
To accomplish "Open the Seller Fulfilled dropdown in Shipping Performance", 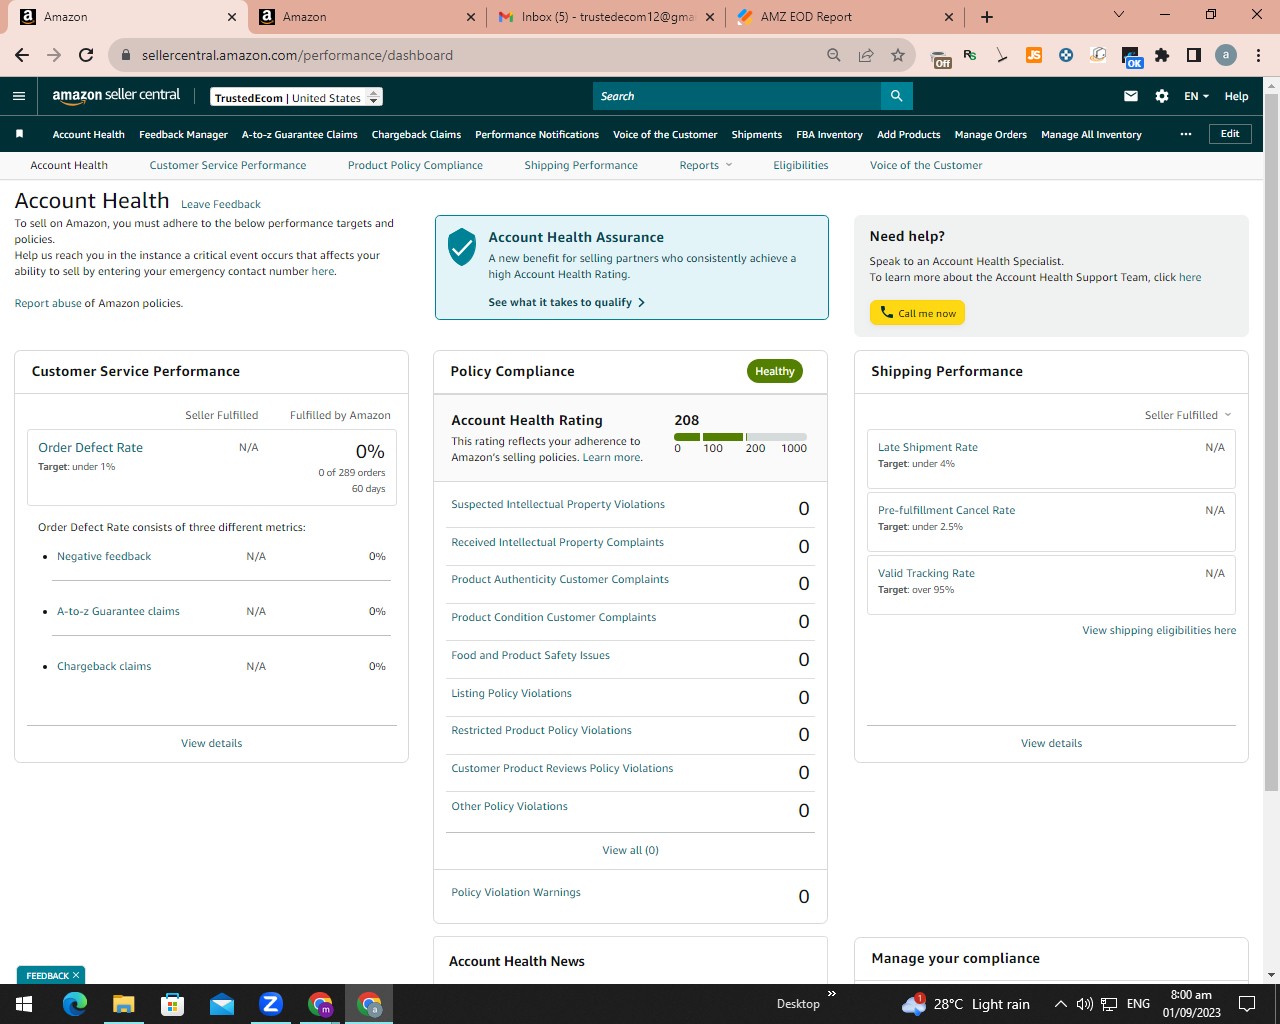I will click(x=1188, y=415).
